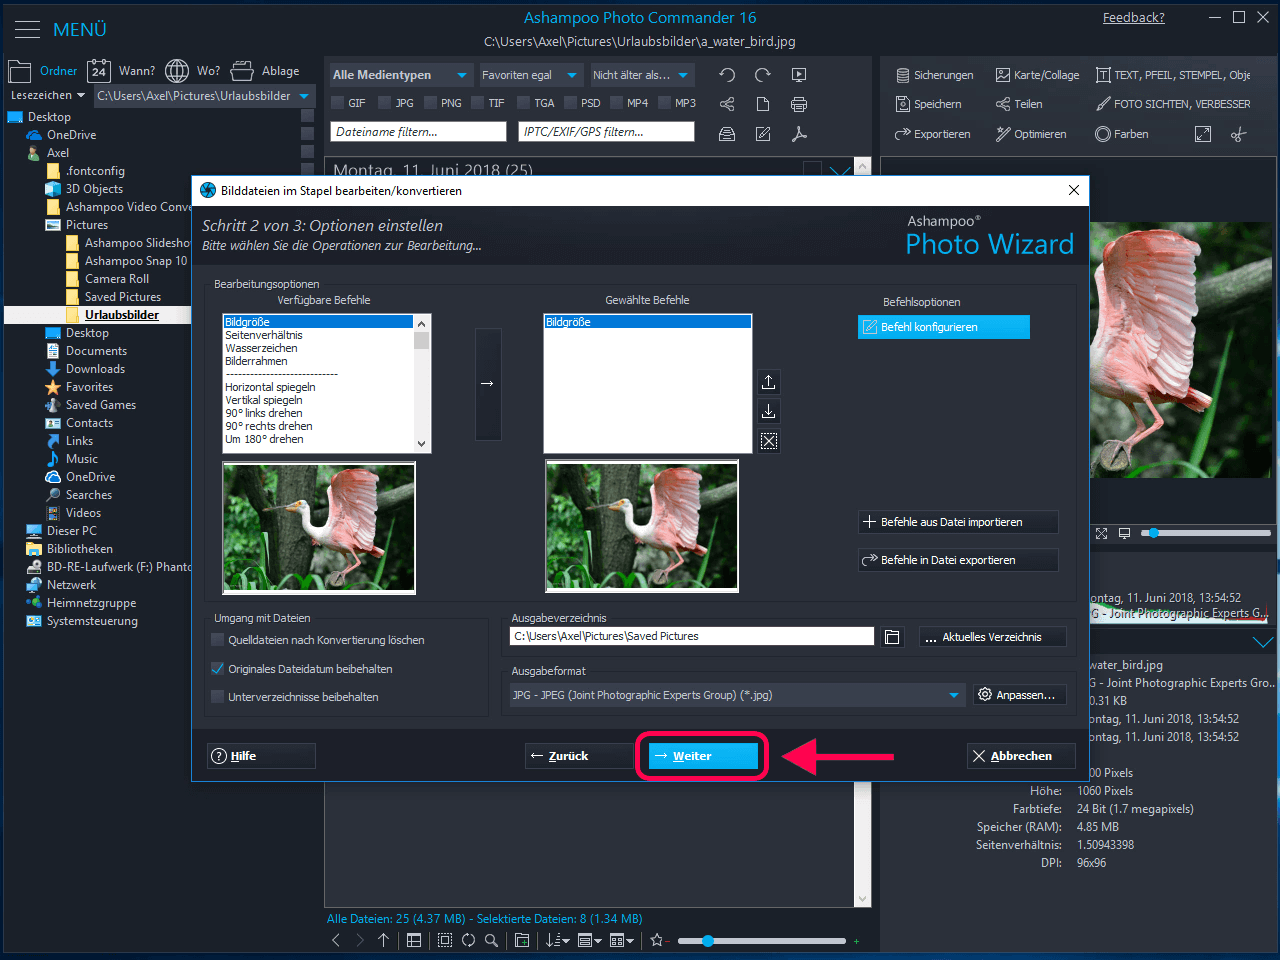The height and width of the screenshot is (960, 1280).
Task: Click the scanner tray icon in toolbar
Action: (x=727, y=134)
